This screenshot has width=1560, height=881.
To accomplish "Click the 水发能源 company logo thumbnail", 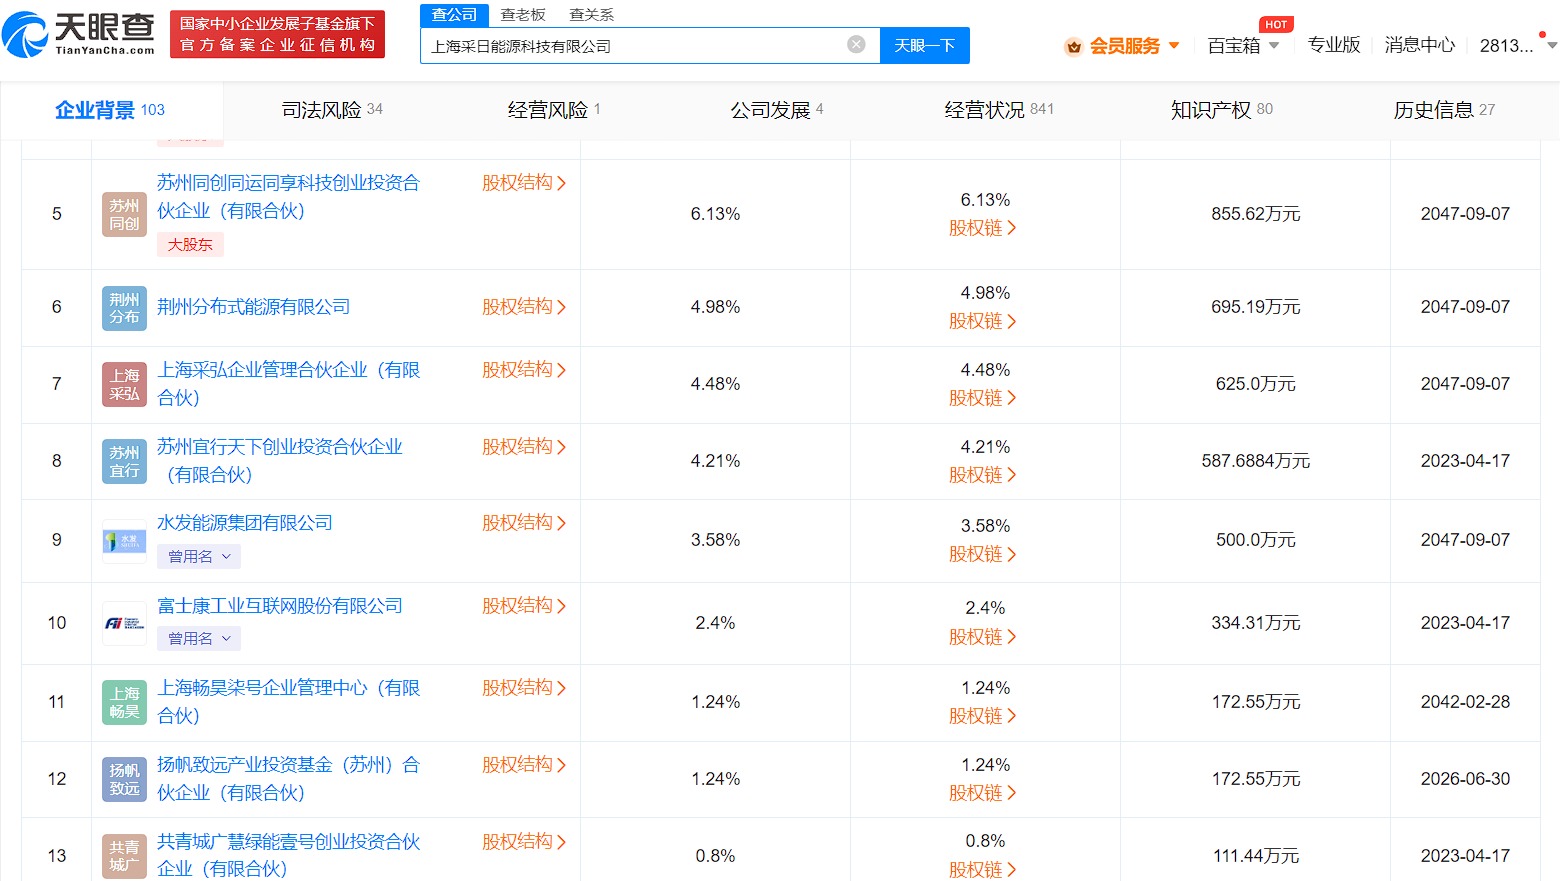I will click(x=124, y=541).
